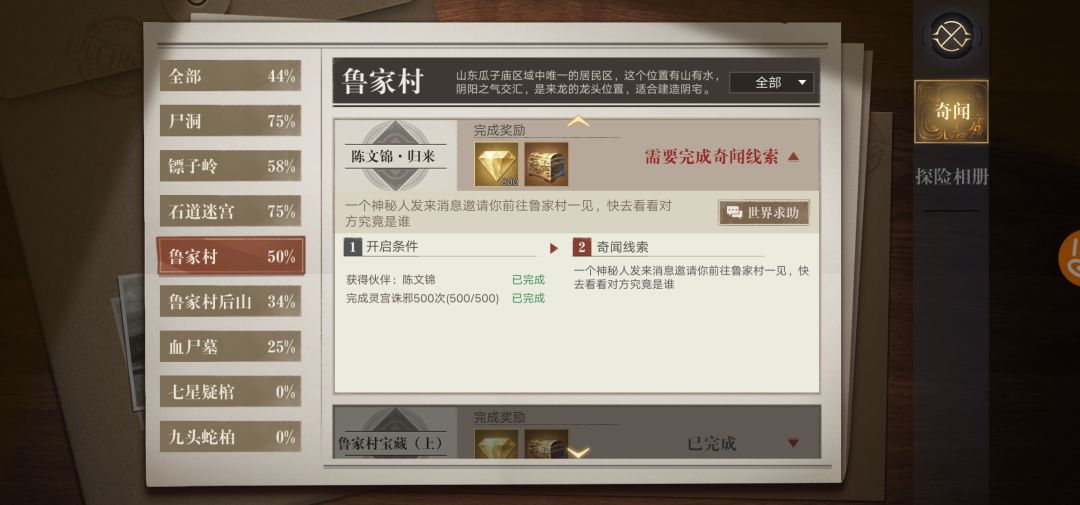Click the 陈文锦·归来 emblem badge
This screenshot has height=505, width=1080.
coord(395,156)
